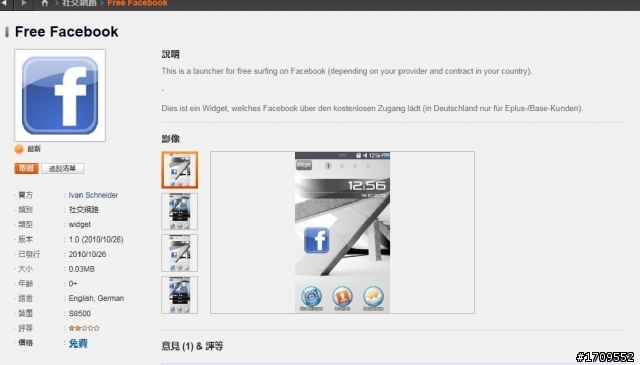Open the home icon in breadcrumb
Viewport: 641px width, 365px height.
pos(45,3)
